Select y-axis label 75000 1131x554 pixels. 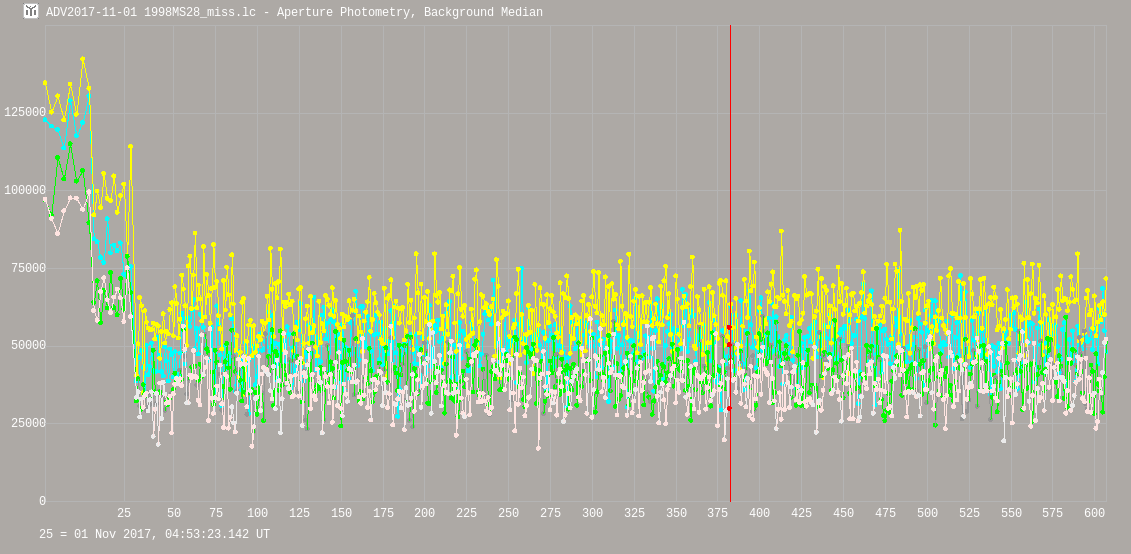27,268
